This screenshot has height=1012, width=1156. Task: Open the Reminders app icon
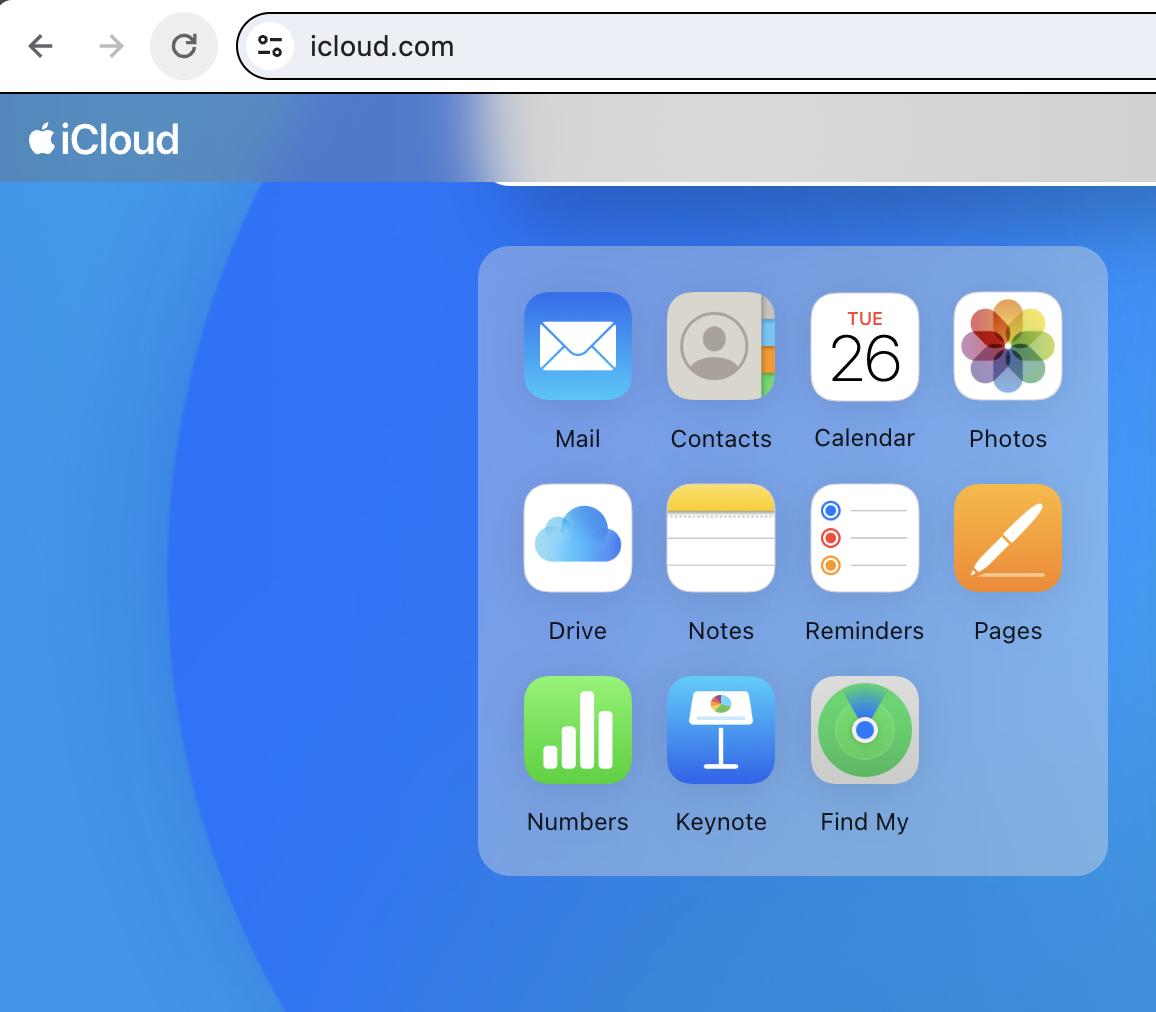coord(864,537)
